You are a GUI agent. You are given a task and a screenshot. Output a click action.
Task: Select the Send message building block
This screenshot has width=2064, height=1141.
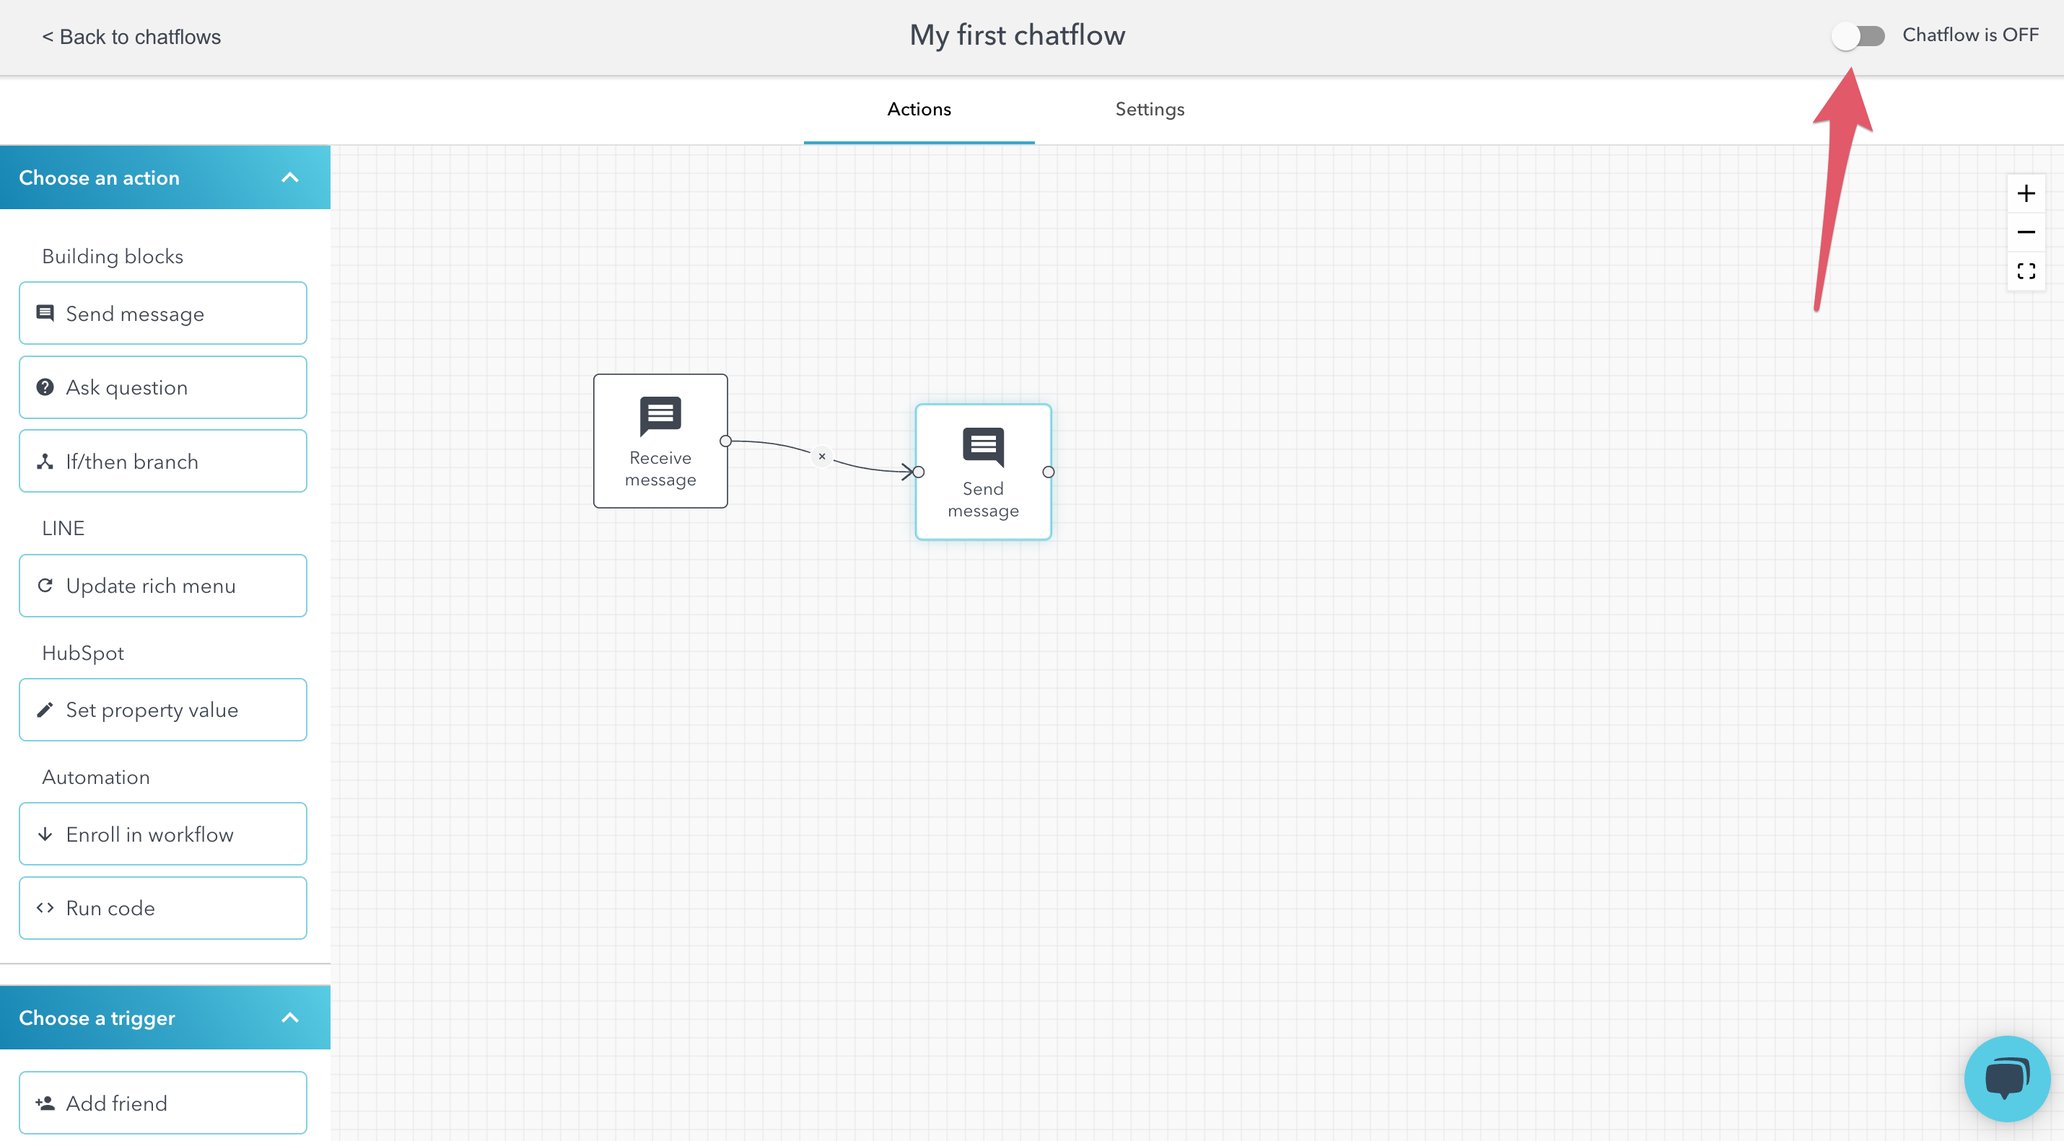point(162,313)
